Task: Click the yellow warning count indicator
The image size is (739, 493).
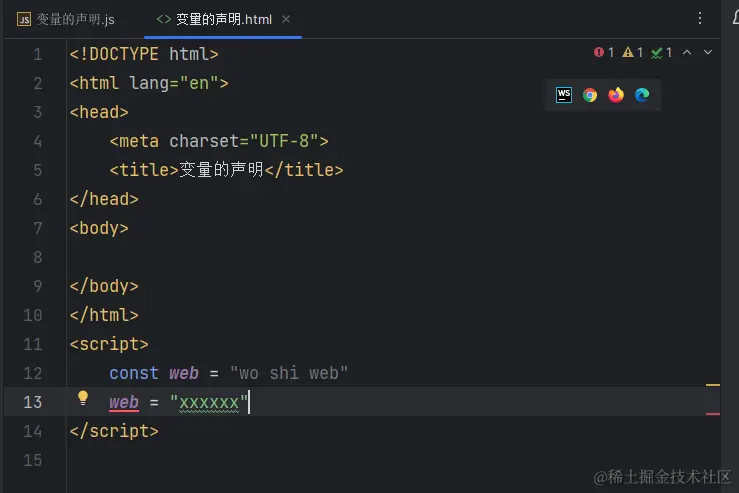Action: (632, 52)
